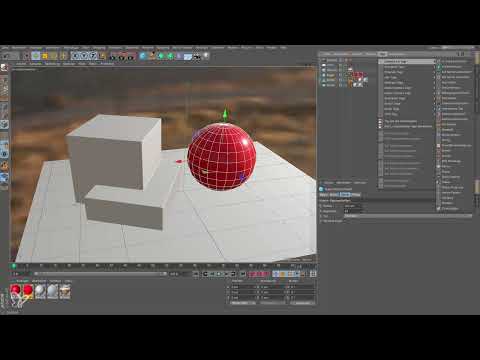Click red X-axis handle beside sphere

tap(179, 162)
